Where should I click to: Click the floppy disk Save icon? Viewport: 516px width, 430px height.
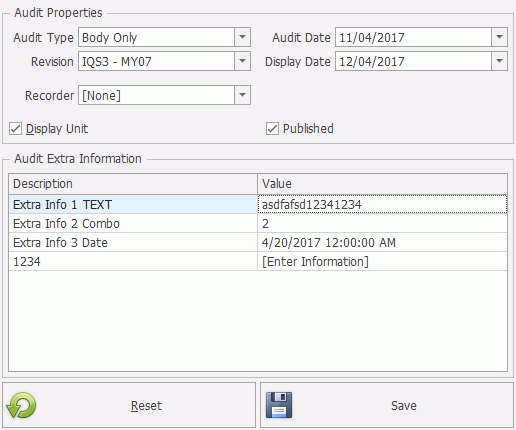click(x=279, y=405)
